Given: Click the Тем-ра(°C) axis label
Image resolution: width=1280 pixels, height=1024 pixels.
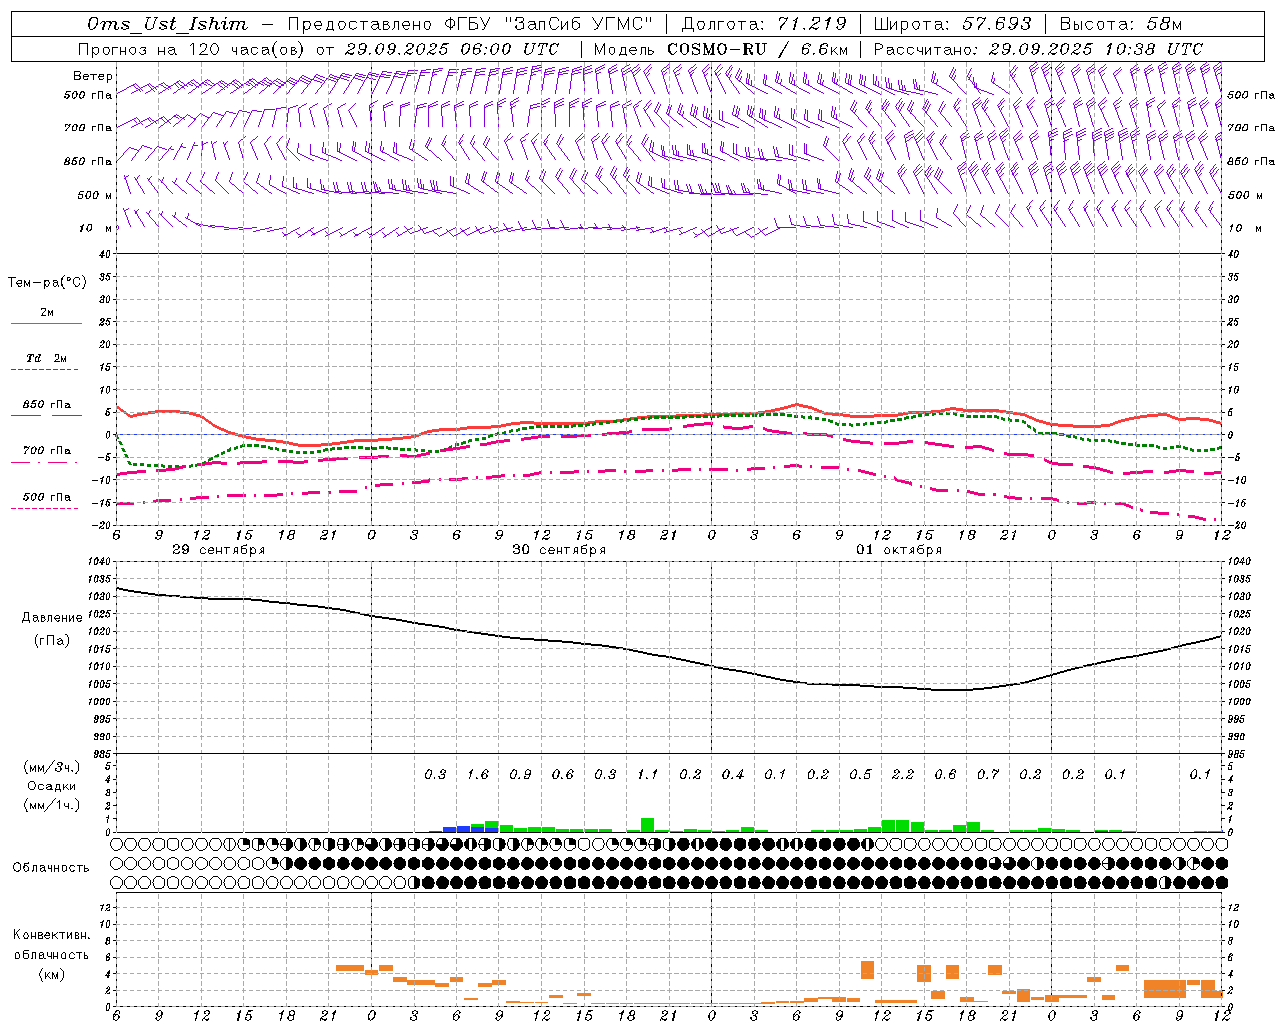Looking at the screenshot, I should tap(47, 283).
